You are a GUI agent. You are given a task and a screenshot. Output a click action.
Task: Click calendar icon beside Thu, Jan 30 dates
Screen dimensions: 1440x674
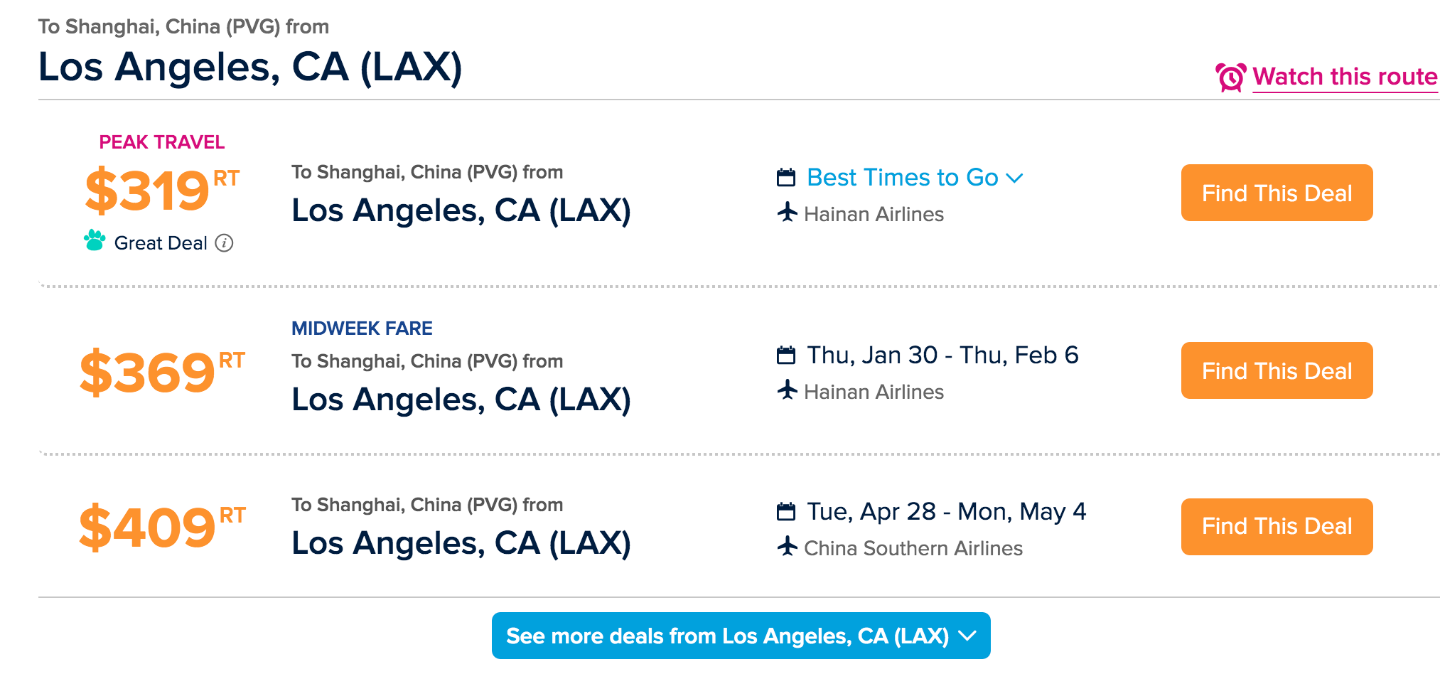tap(787, 356)
